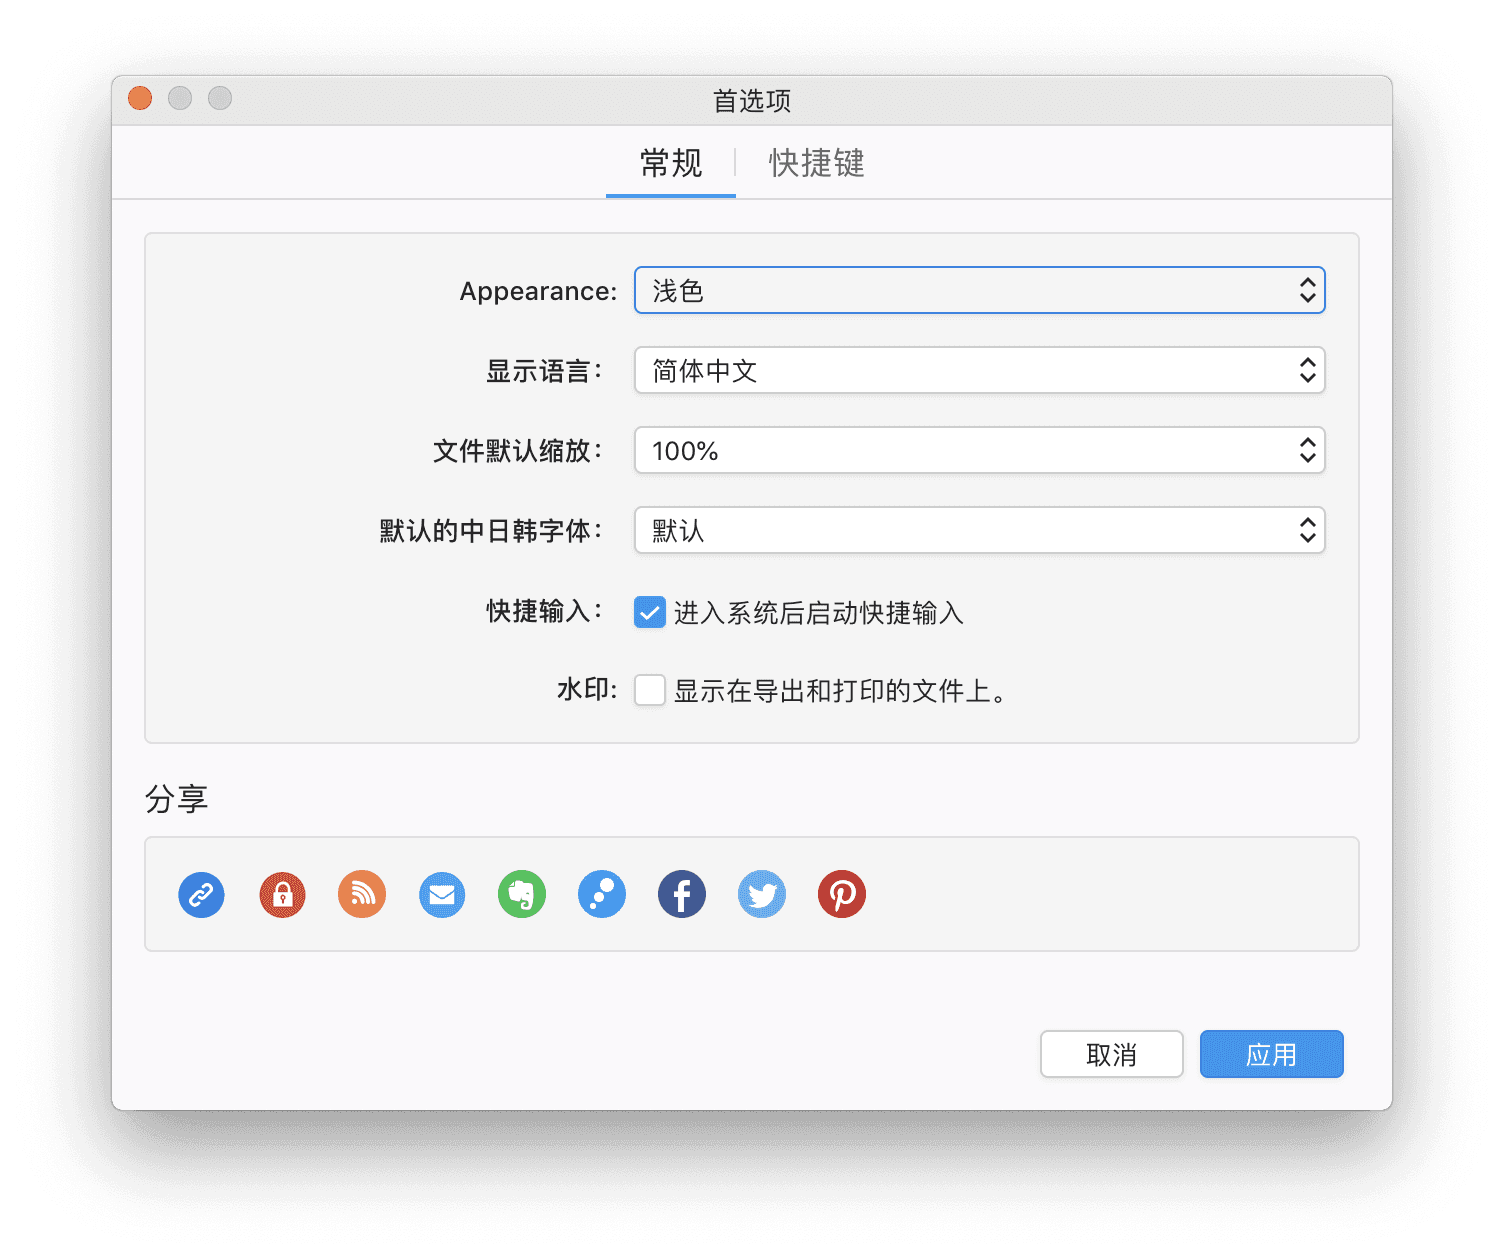Select the RSS sharing icon
The image size is (1504, 1258).
(361, 894)
